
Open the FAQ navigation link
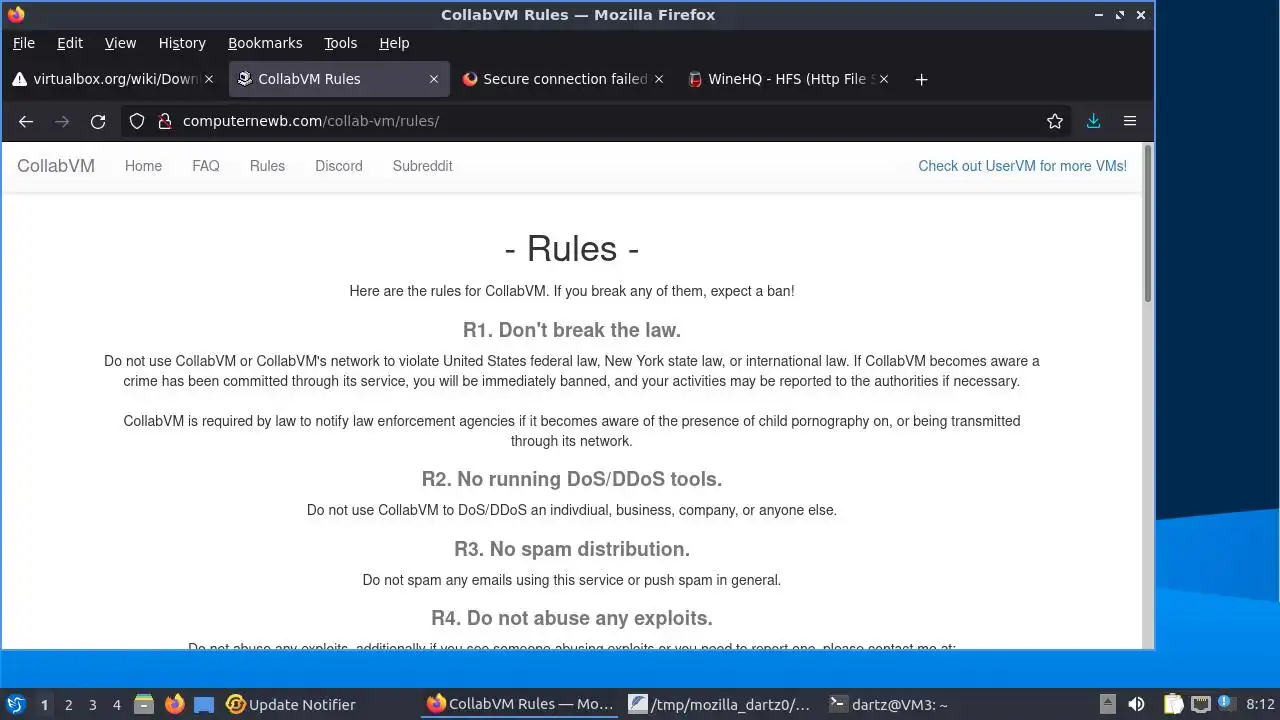[x=206, y=166]
